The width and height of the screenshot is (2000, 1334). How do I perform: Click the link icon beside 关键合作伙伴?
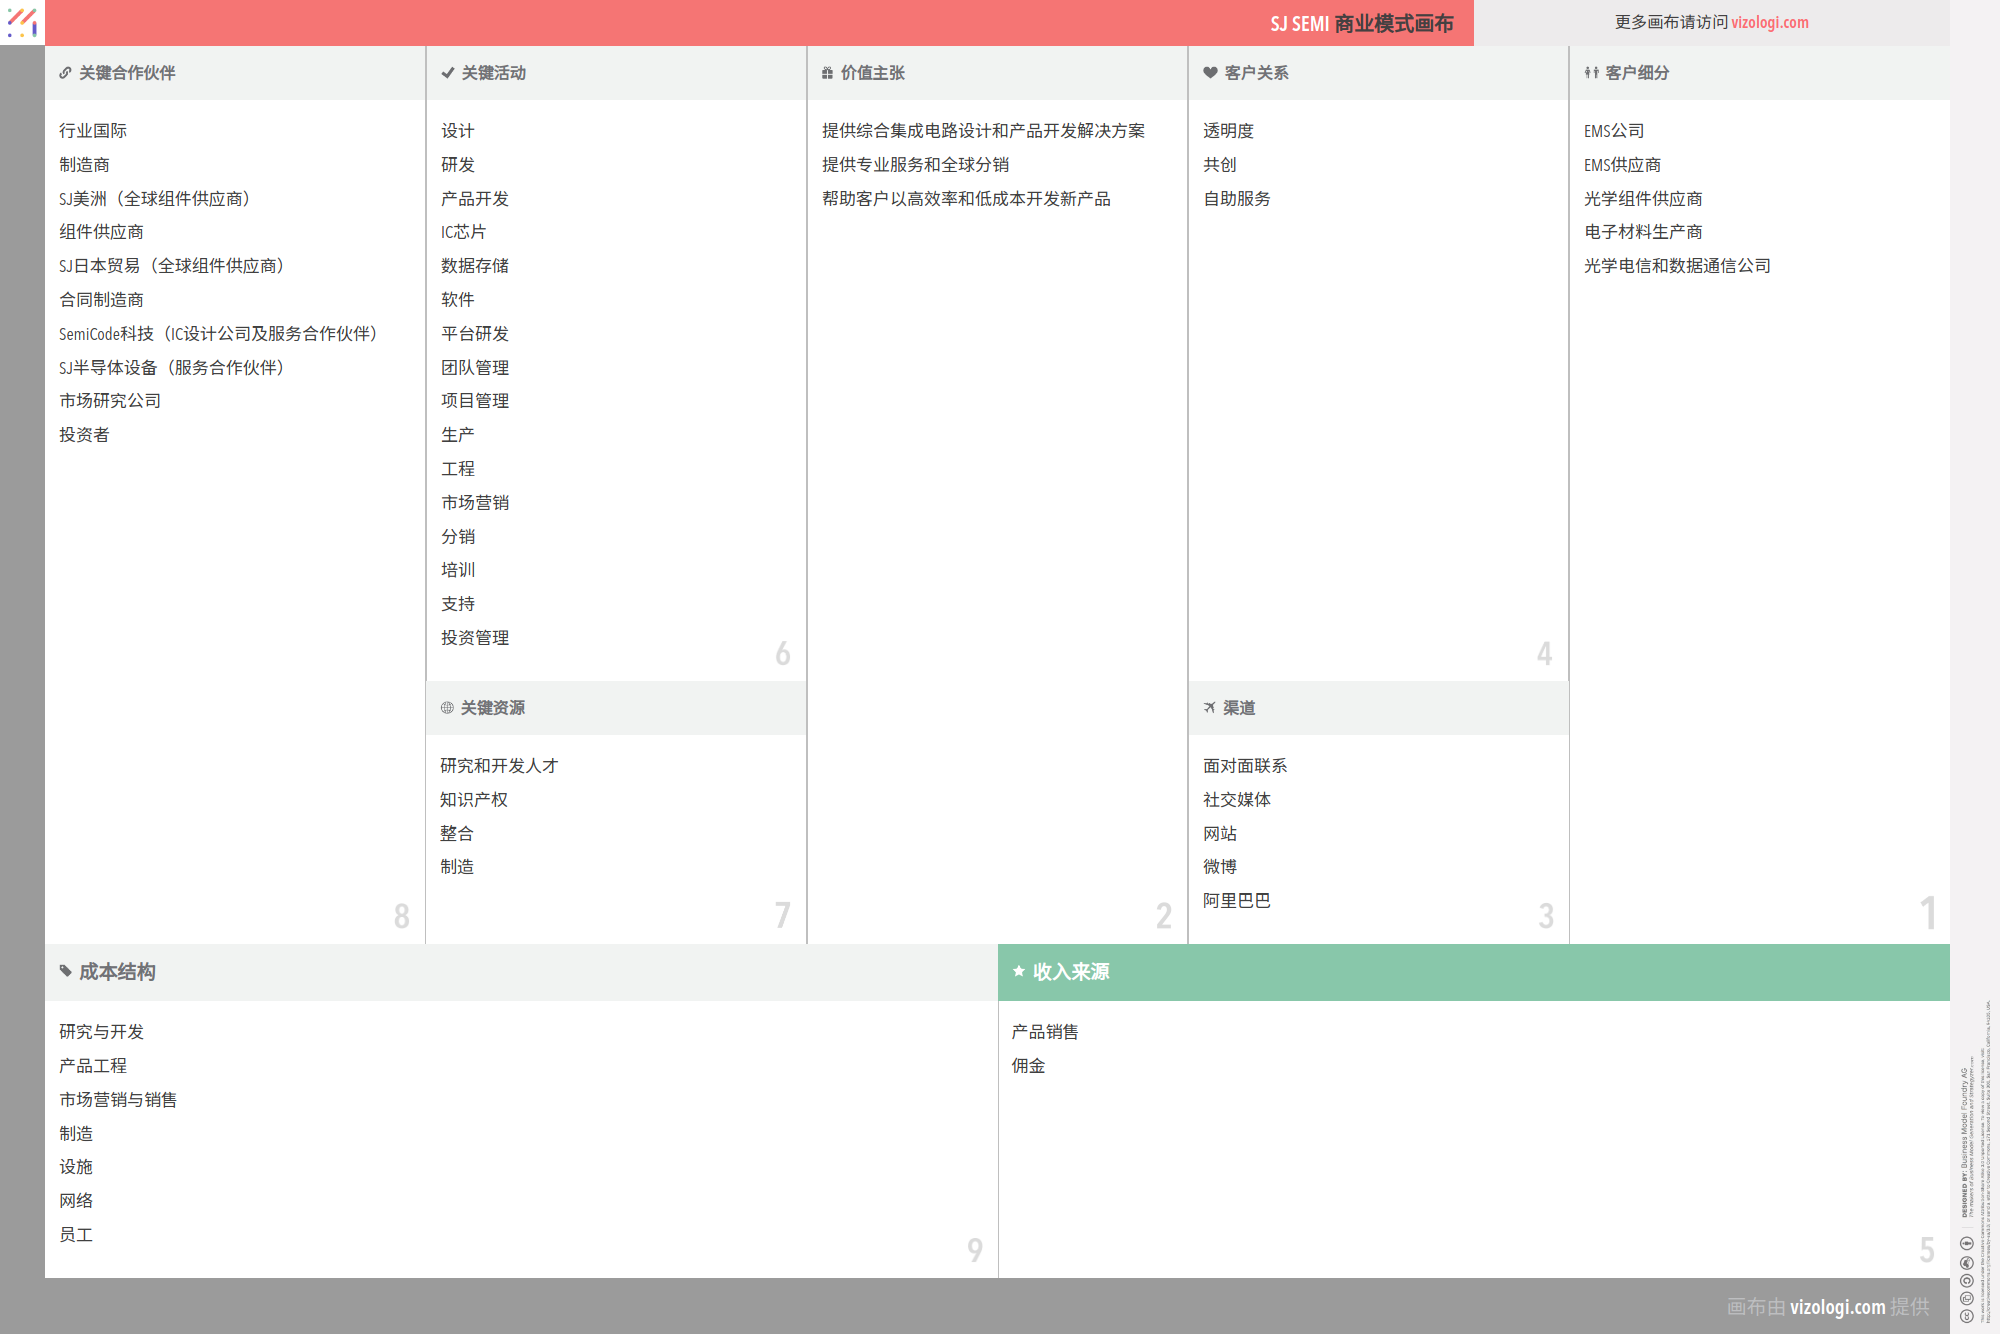65,73
